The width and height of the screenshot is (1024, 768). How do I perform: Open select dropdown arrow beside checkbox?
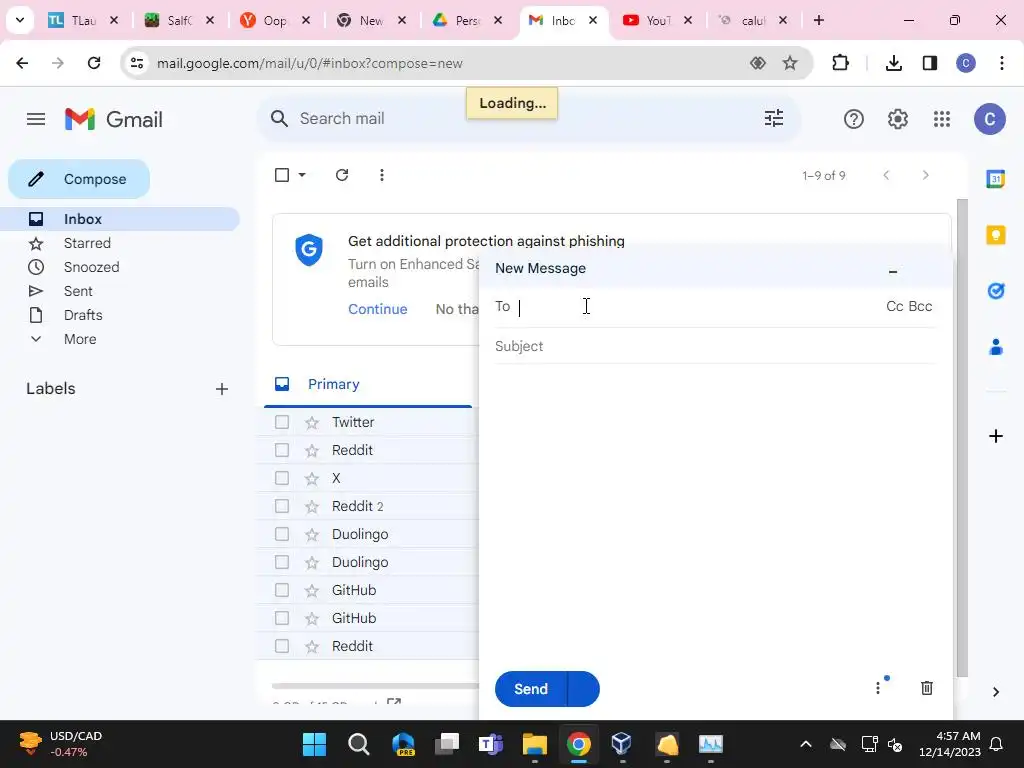coord(302,175)
